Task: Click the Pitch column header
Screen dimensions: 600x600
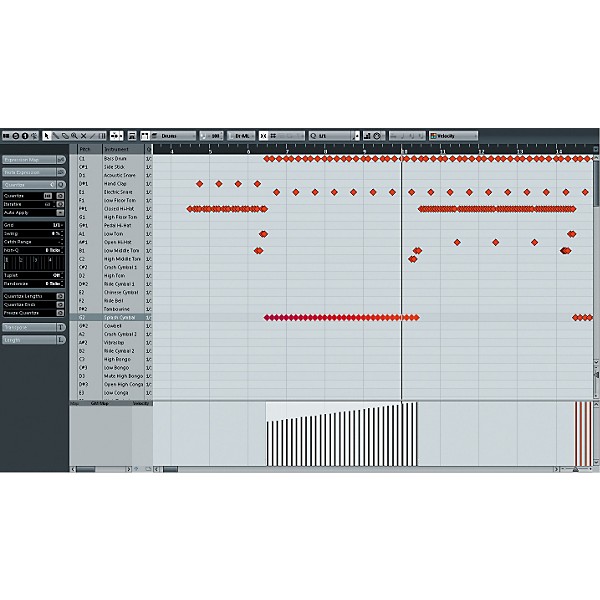Action: (90, 149)
